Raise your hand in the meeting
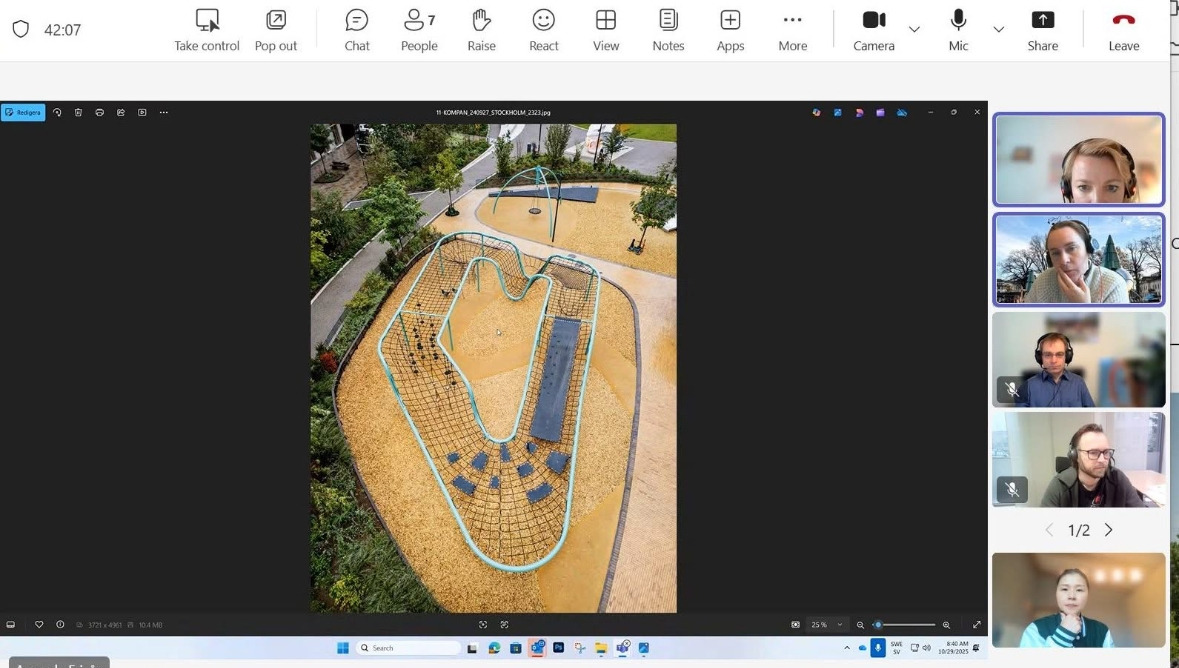 point(481,30)
